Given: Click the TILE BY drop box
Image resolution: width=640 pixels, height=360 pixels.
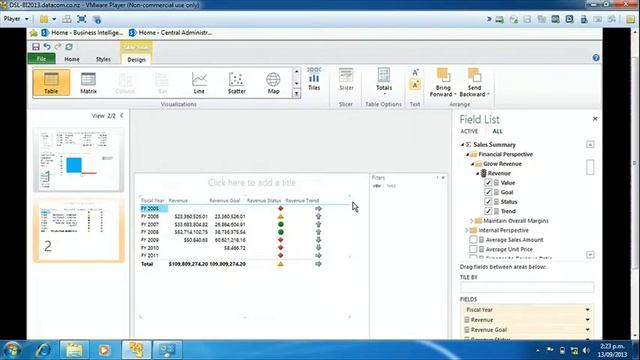Looking at the screenshot, I should [x=527, y=287].
